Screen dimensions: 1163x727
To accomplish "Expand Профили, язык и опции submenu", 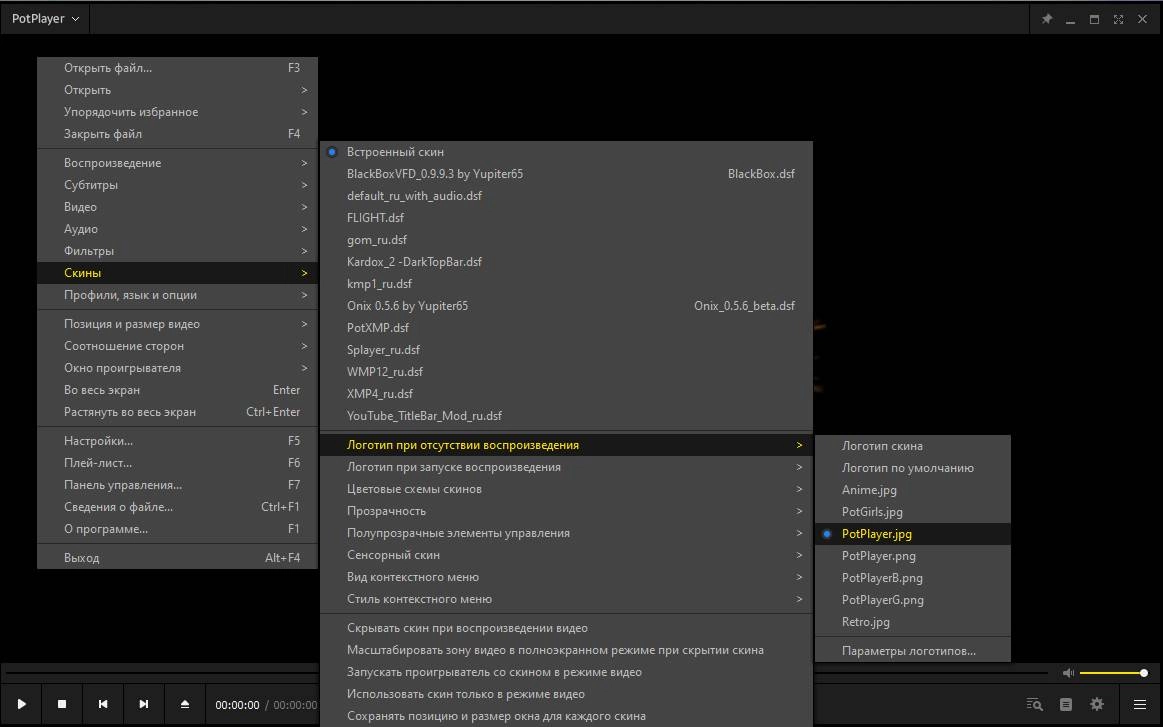I will tap(177, 295).
